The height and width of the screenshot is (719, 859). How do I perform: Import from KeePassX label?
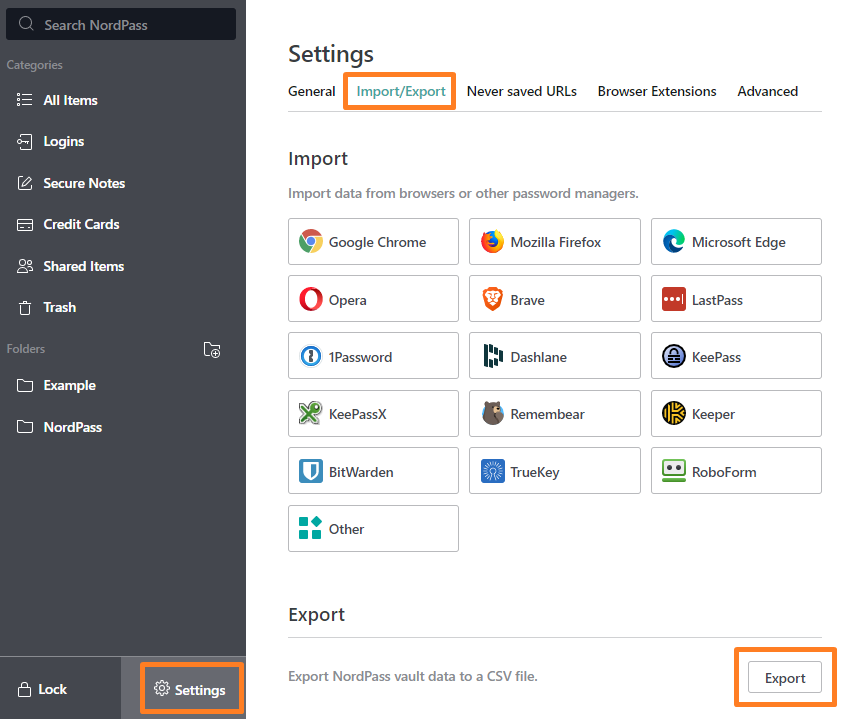point(357,414)
